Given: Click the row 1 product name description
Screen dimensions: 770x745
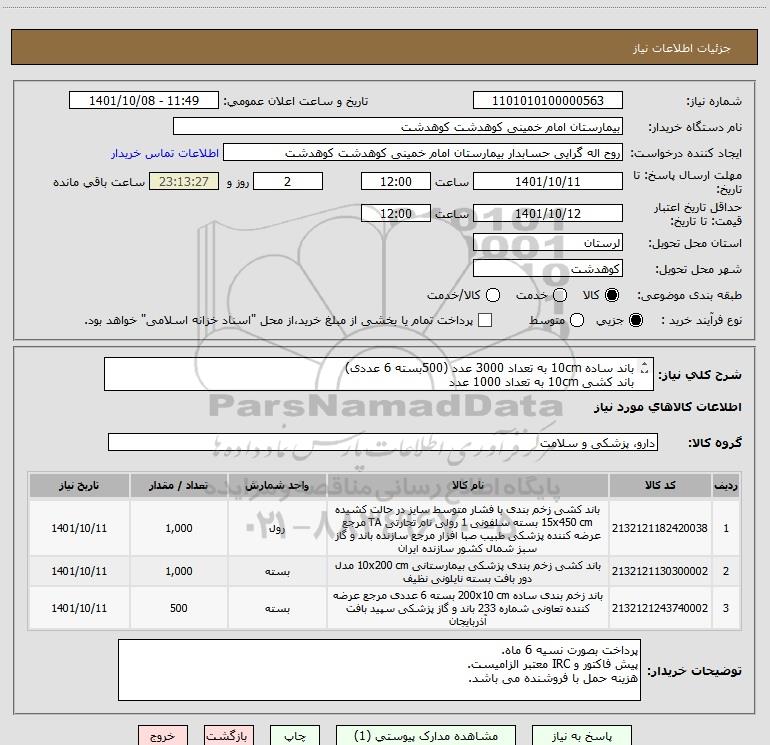Looking at the screenshot, I should [x=468, y=528].
